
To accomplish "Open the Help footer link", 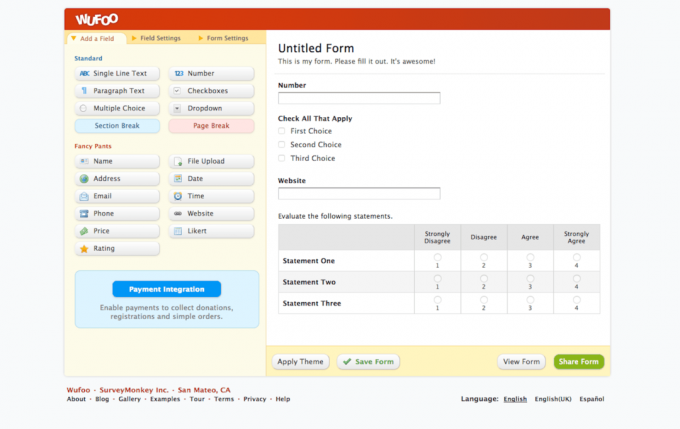I will (x=283, y=399).
